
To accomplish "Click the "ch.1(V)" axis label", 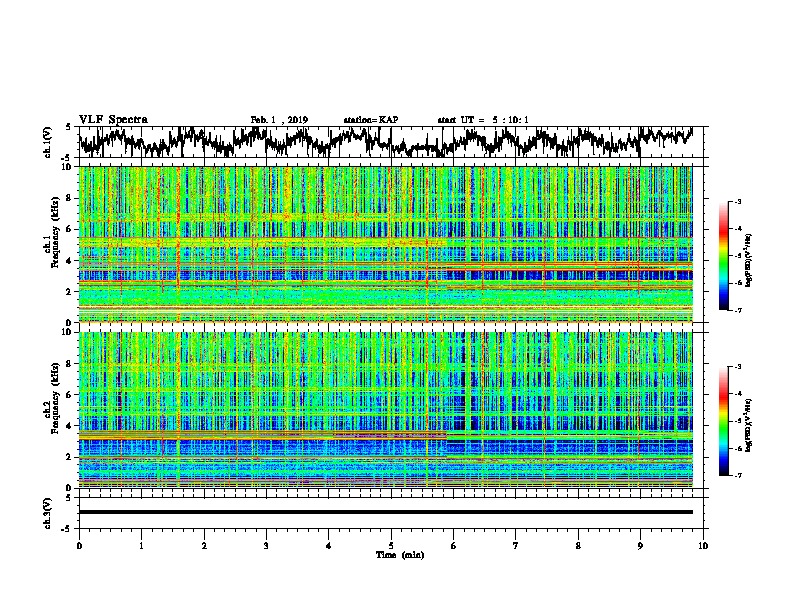I will (x=48, y=142).
